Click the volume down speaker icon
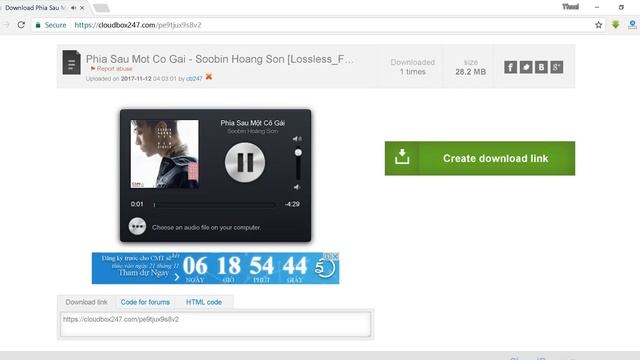 [297, 187]
